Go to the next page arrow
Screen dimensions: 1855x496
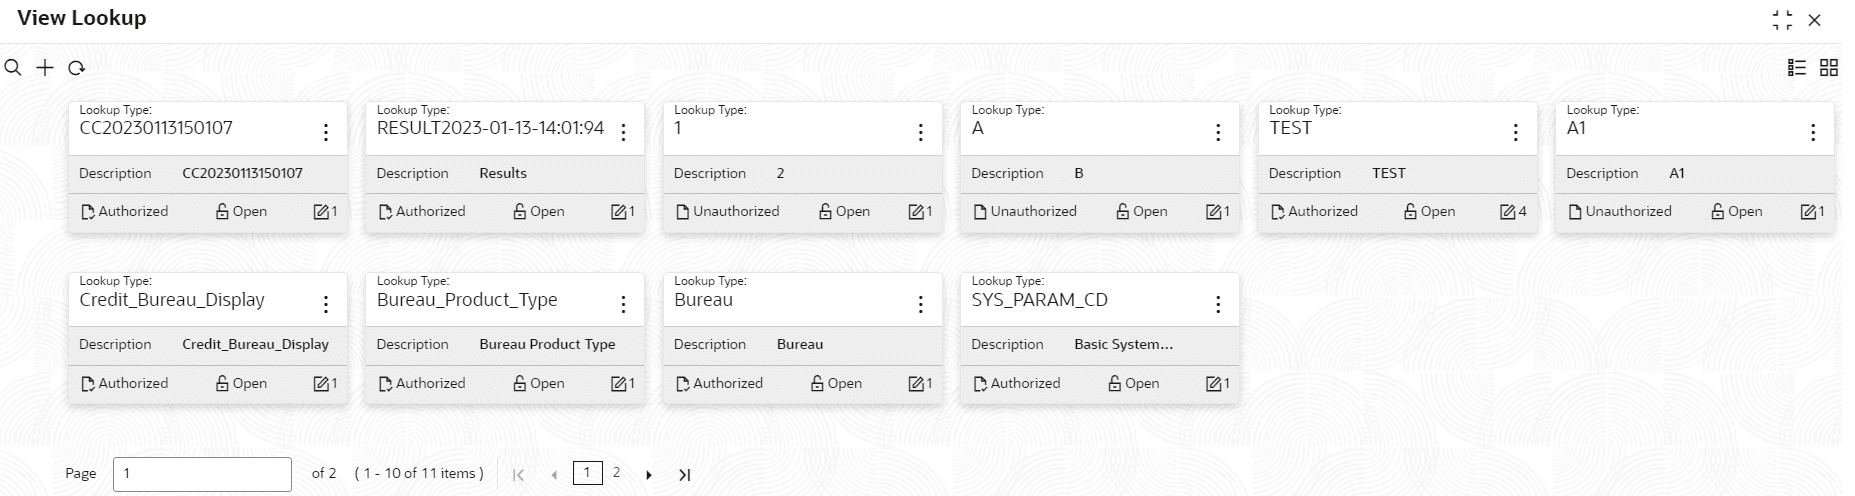[x=649, y=475]
